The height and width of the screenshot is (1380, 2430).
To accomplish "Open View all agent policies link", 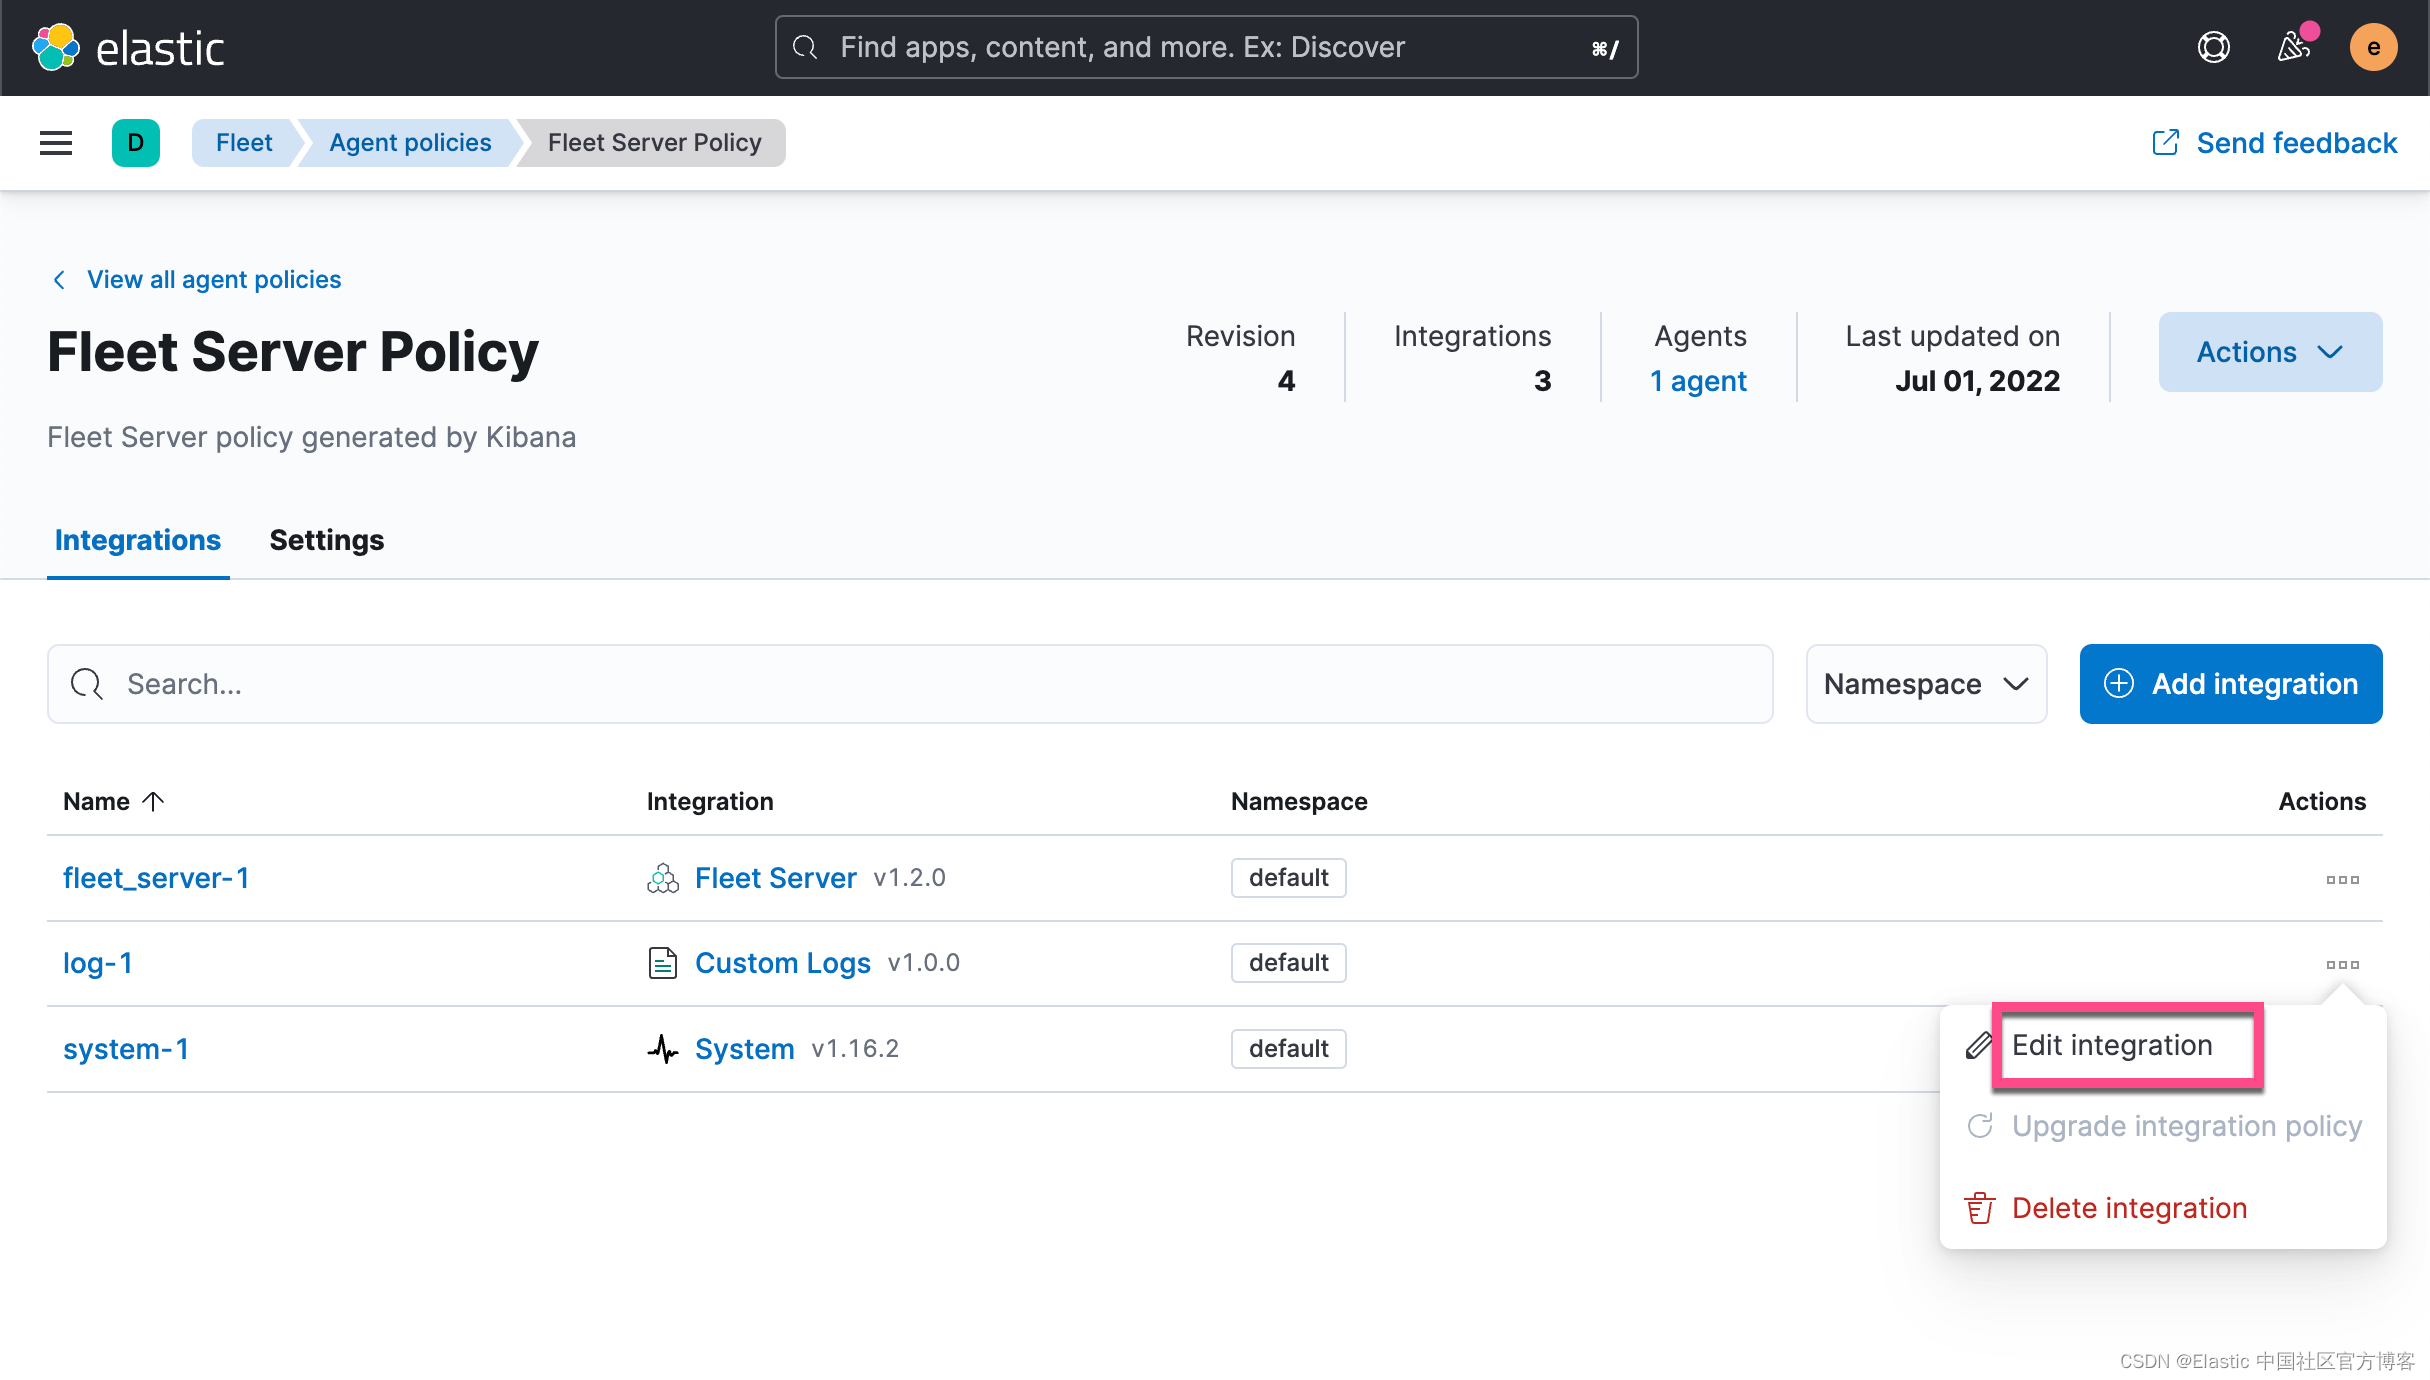I will (x=213, y=279).
